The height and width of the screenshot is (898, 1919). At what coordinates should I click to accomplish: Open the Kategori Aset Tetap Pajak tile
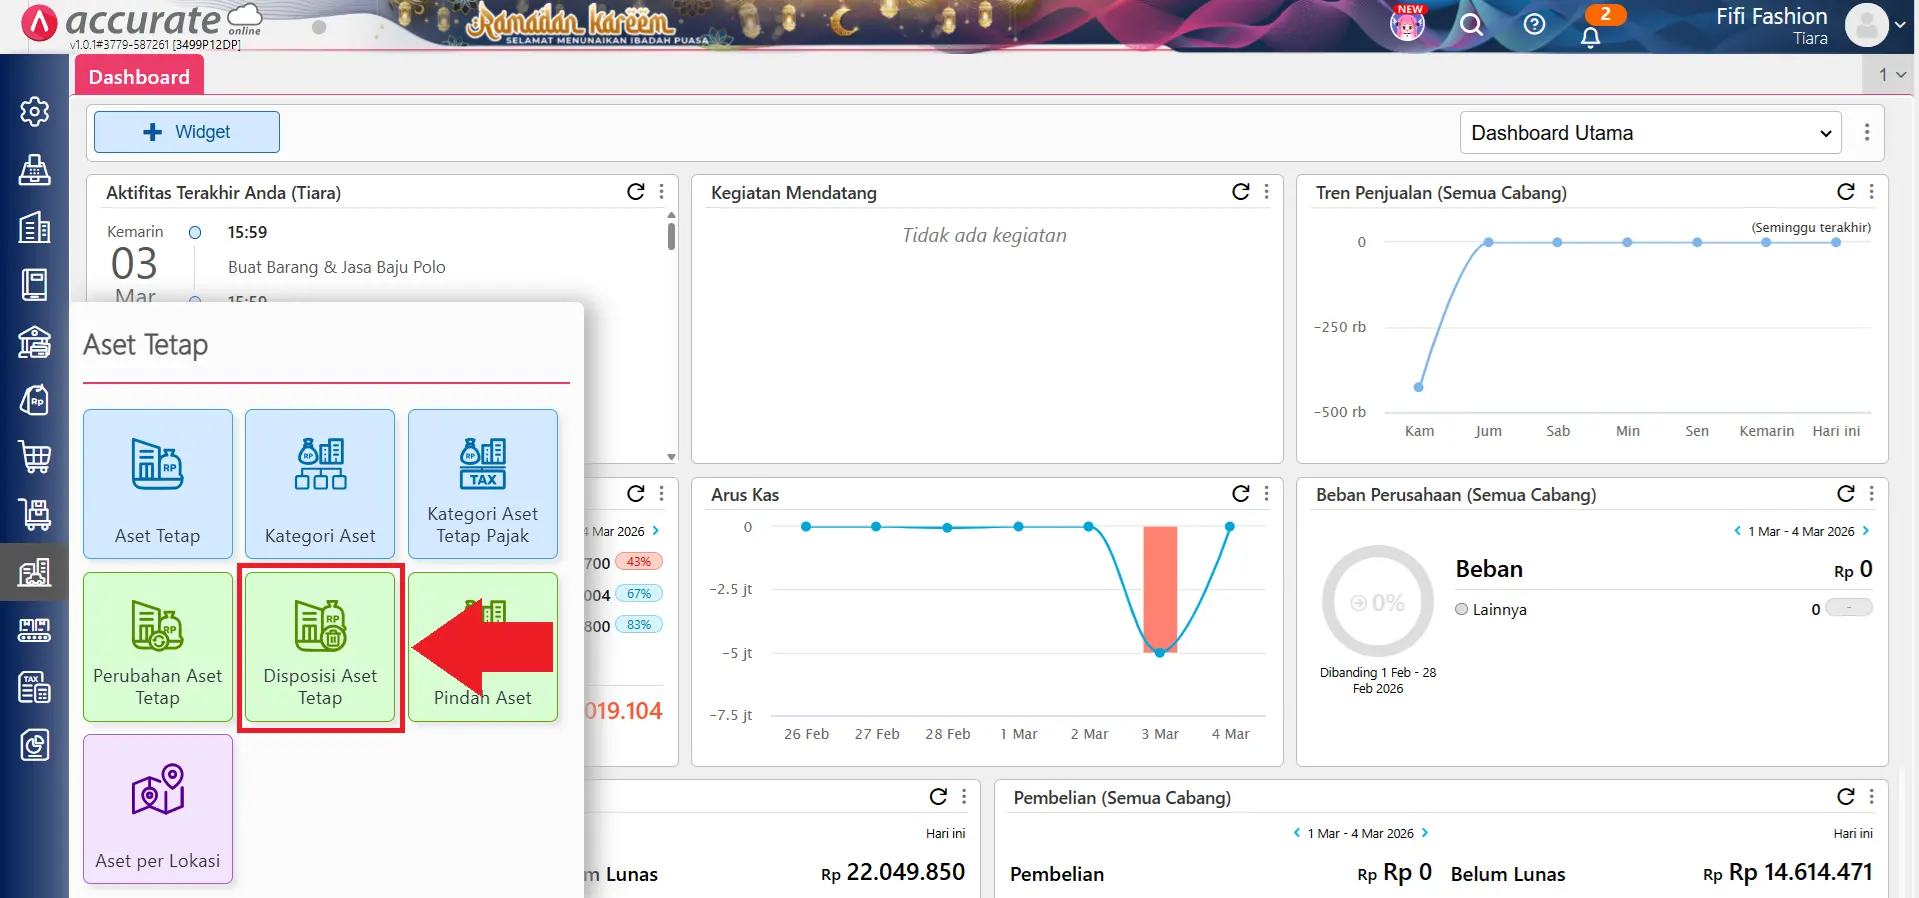pos(482,484)
